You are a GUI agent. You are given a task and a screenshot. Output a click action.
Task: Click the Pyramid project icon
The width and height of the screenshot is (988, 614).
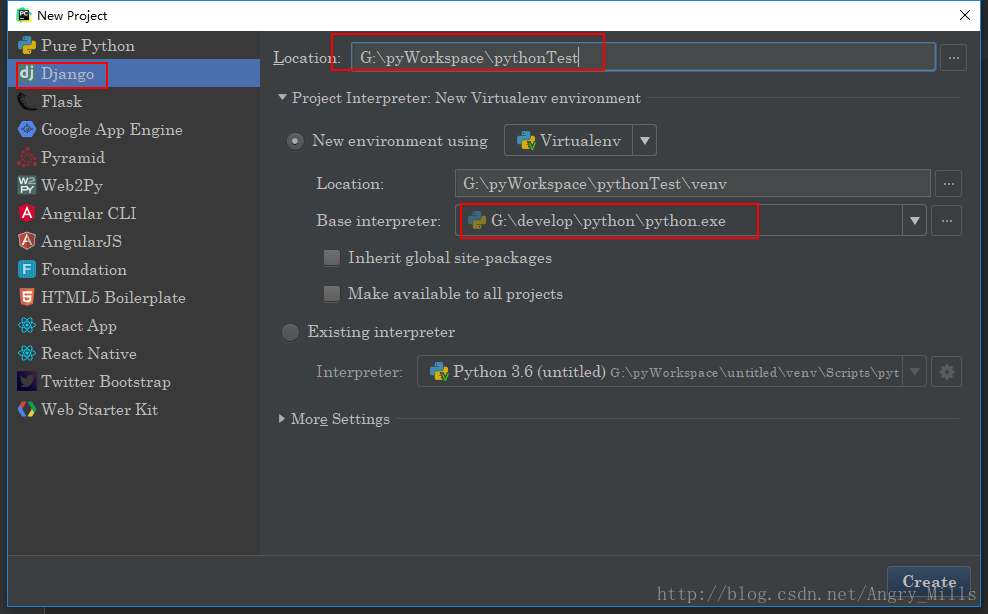(x=26, y=158)
